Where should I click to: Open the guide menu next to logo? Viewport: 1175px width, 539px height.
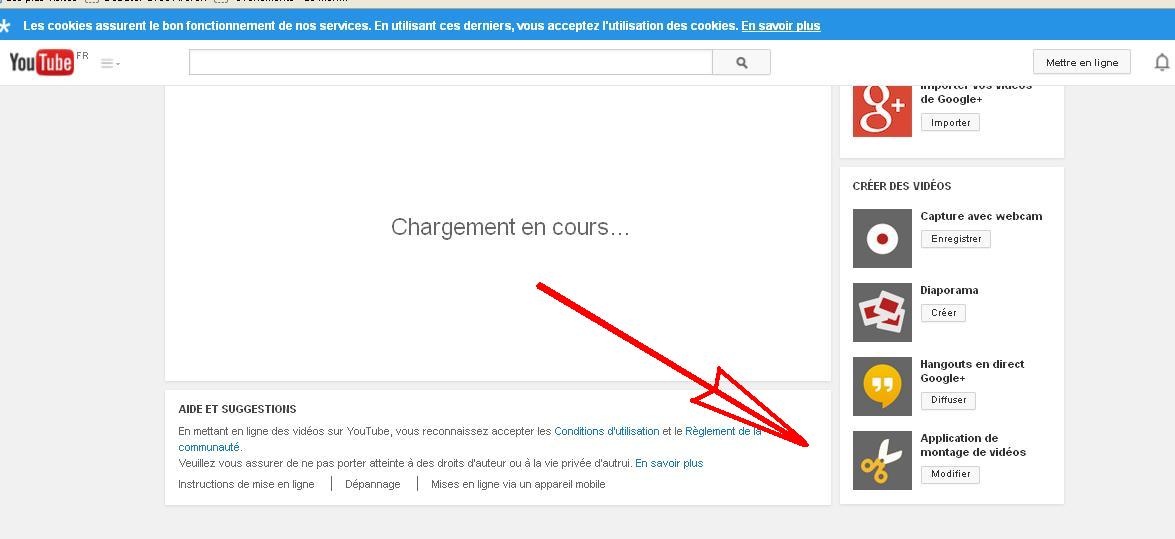110,63
